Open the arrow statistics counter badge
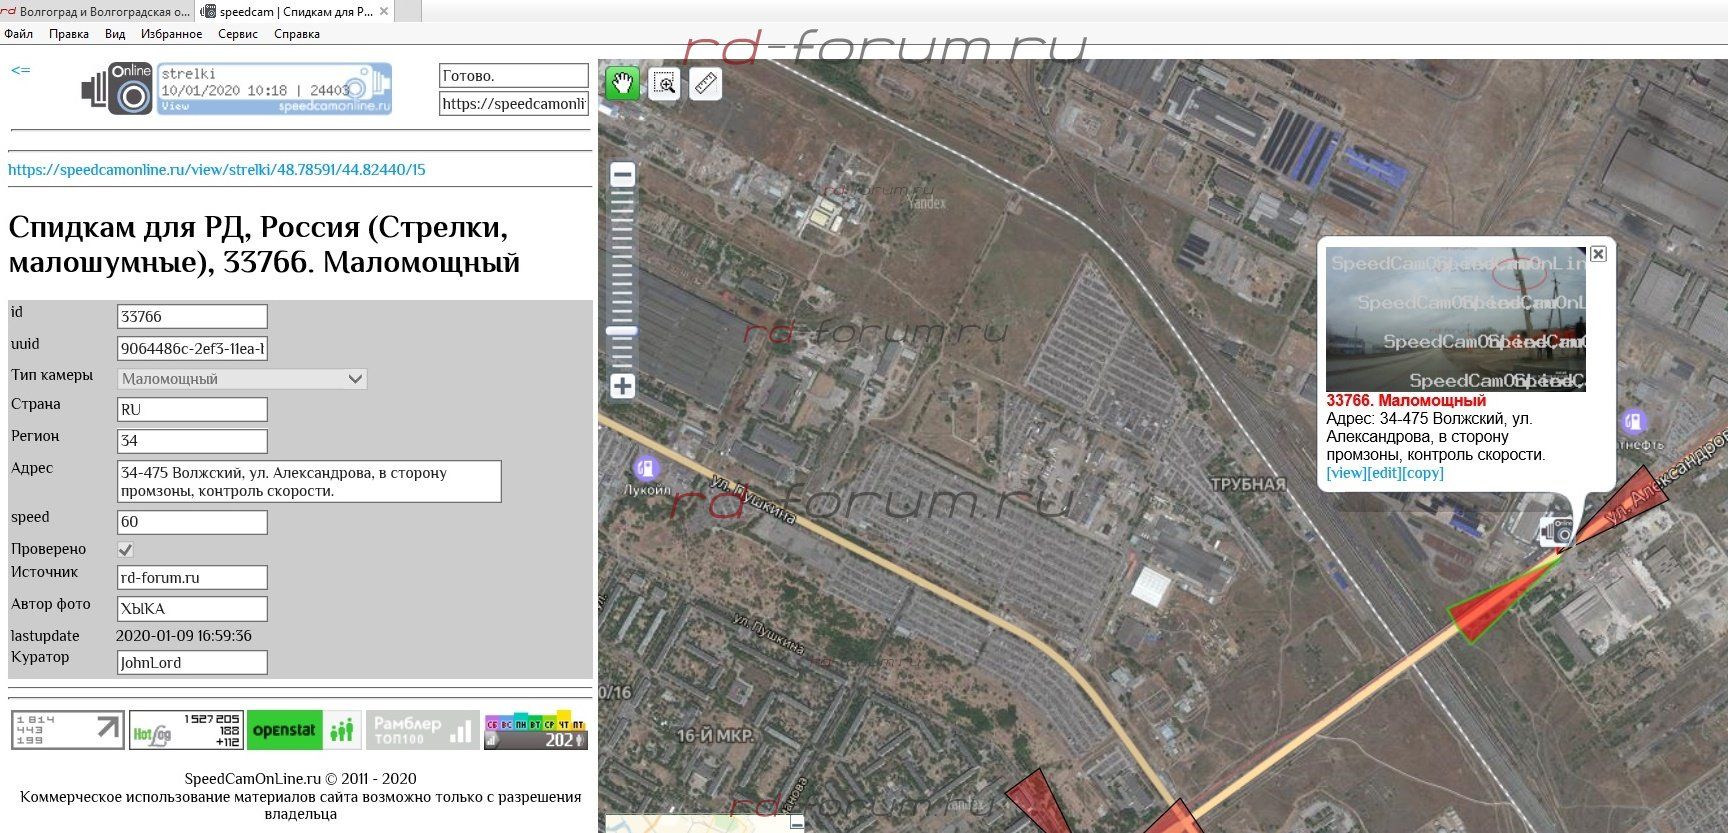Viewport: 1728px width, 833px height. [68, 730]
